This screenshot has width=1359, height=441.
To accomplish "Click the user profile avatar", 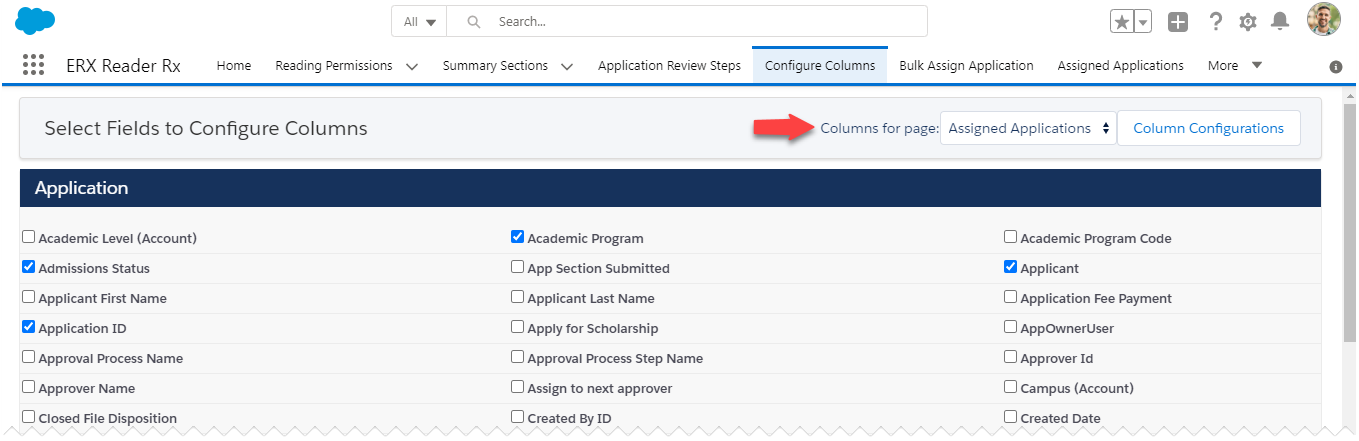I will (x=1323, y=19).
